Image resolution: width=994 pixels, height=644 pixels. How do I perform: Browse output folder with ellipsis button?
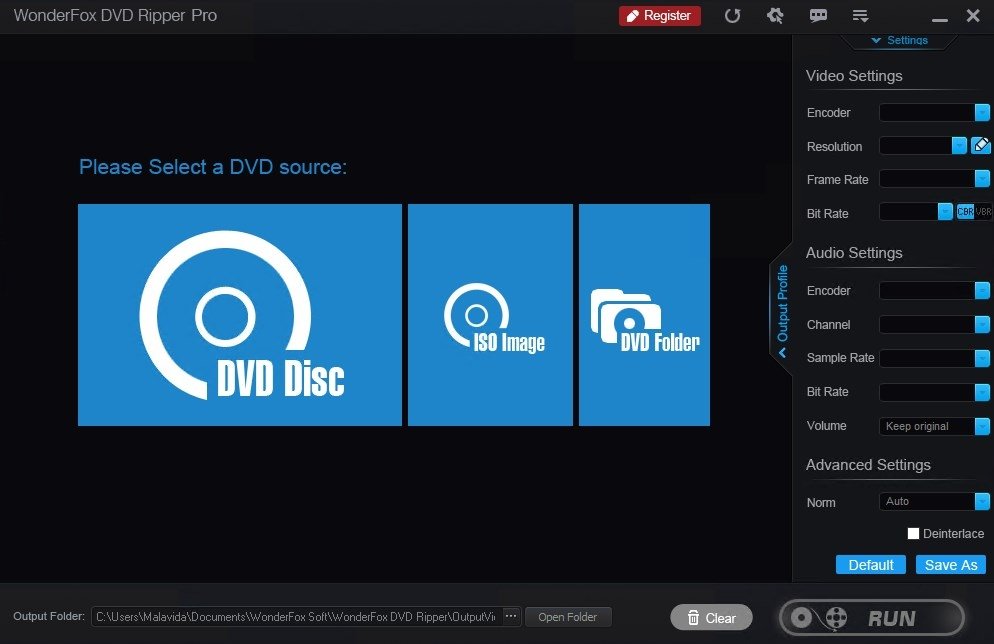pos(511,616)
